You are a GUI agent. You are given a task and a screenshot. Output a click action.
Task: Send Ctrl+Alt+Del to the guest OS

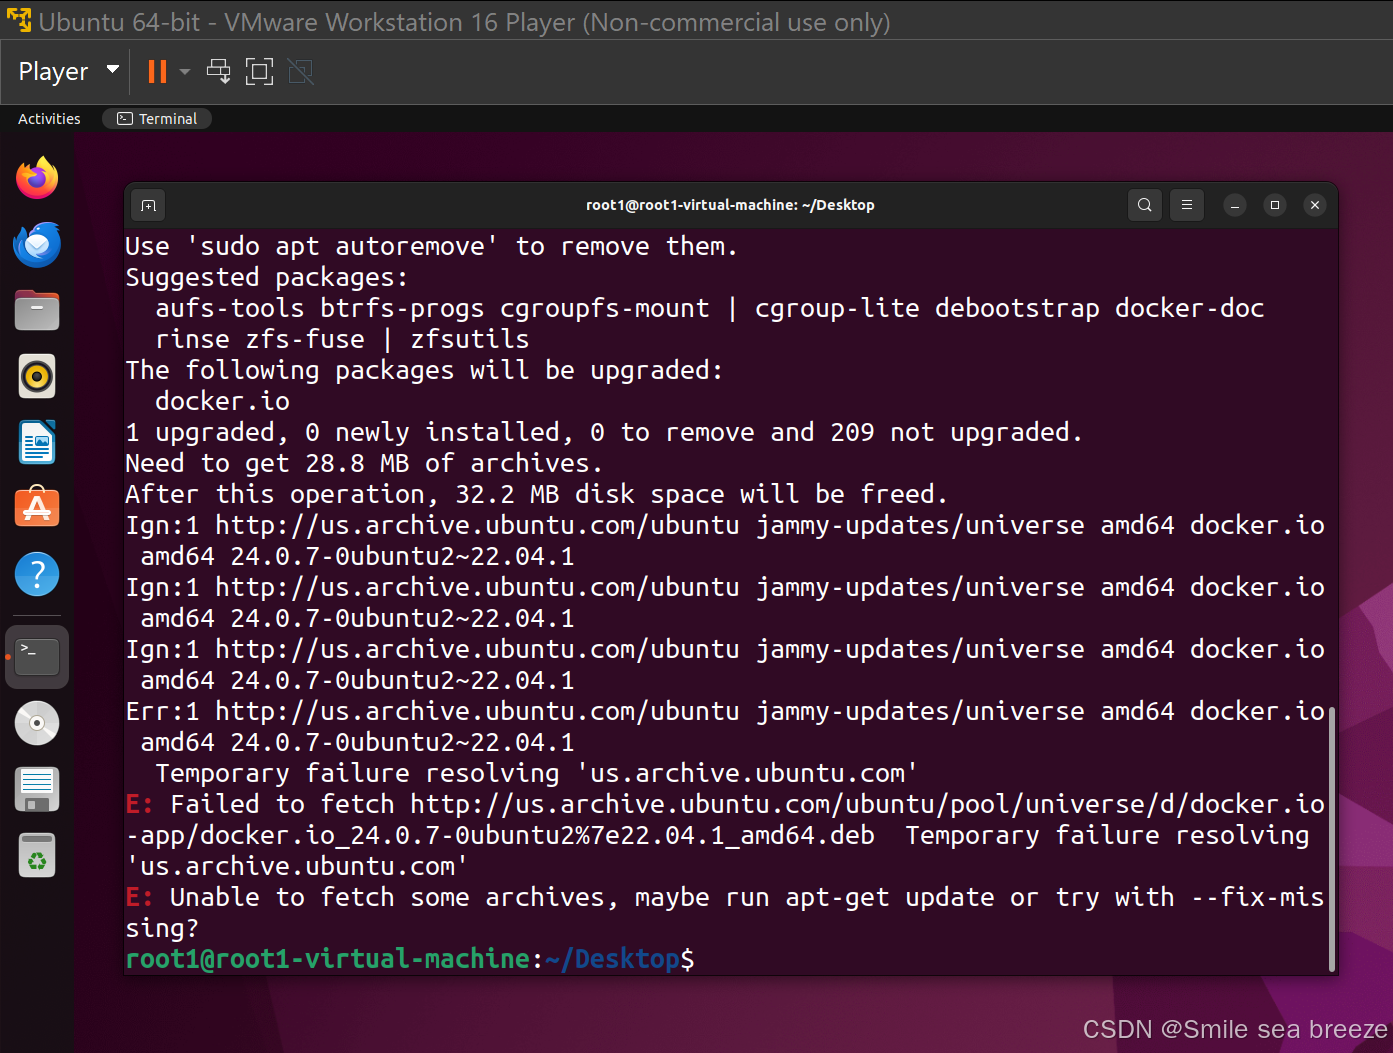click(x=218, y=71)
